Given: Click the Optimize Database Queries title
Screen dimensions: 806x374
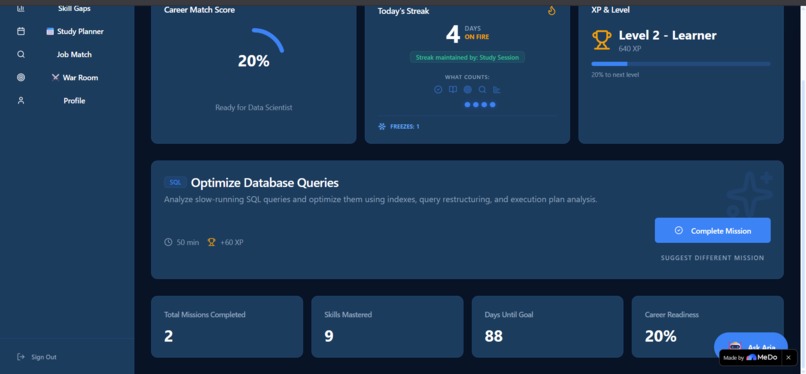Looking at the screenshot, I should (265, 183).
